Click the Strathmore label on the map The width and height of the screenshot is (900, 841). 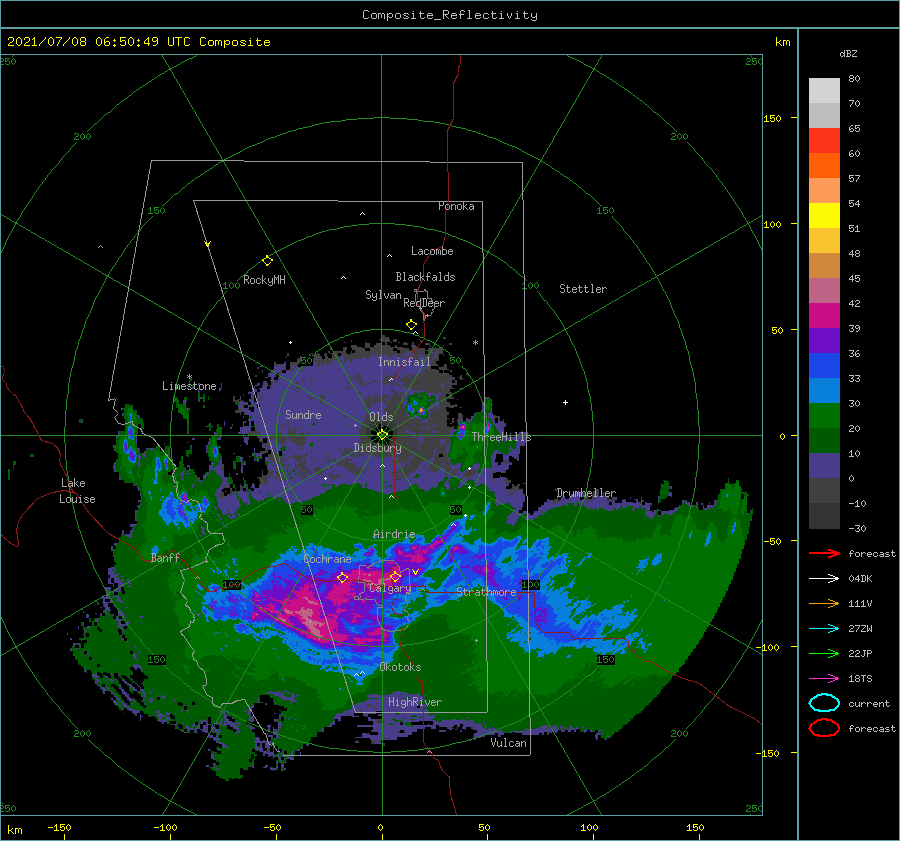click(x=486, y=592)
